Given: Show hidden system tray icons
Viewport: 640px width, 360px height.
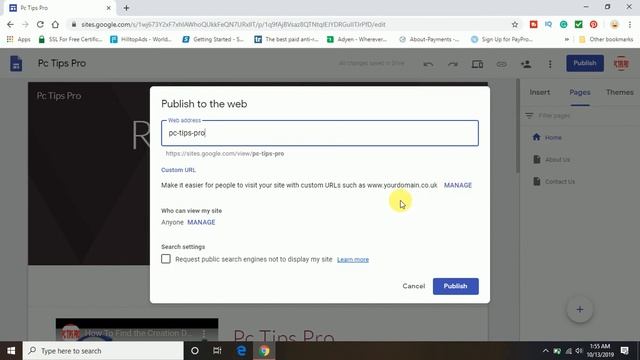Looking at the screenshot, I should coord(545,351).
